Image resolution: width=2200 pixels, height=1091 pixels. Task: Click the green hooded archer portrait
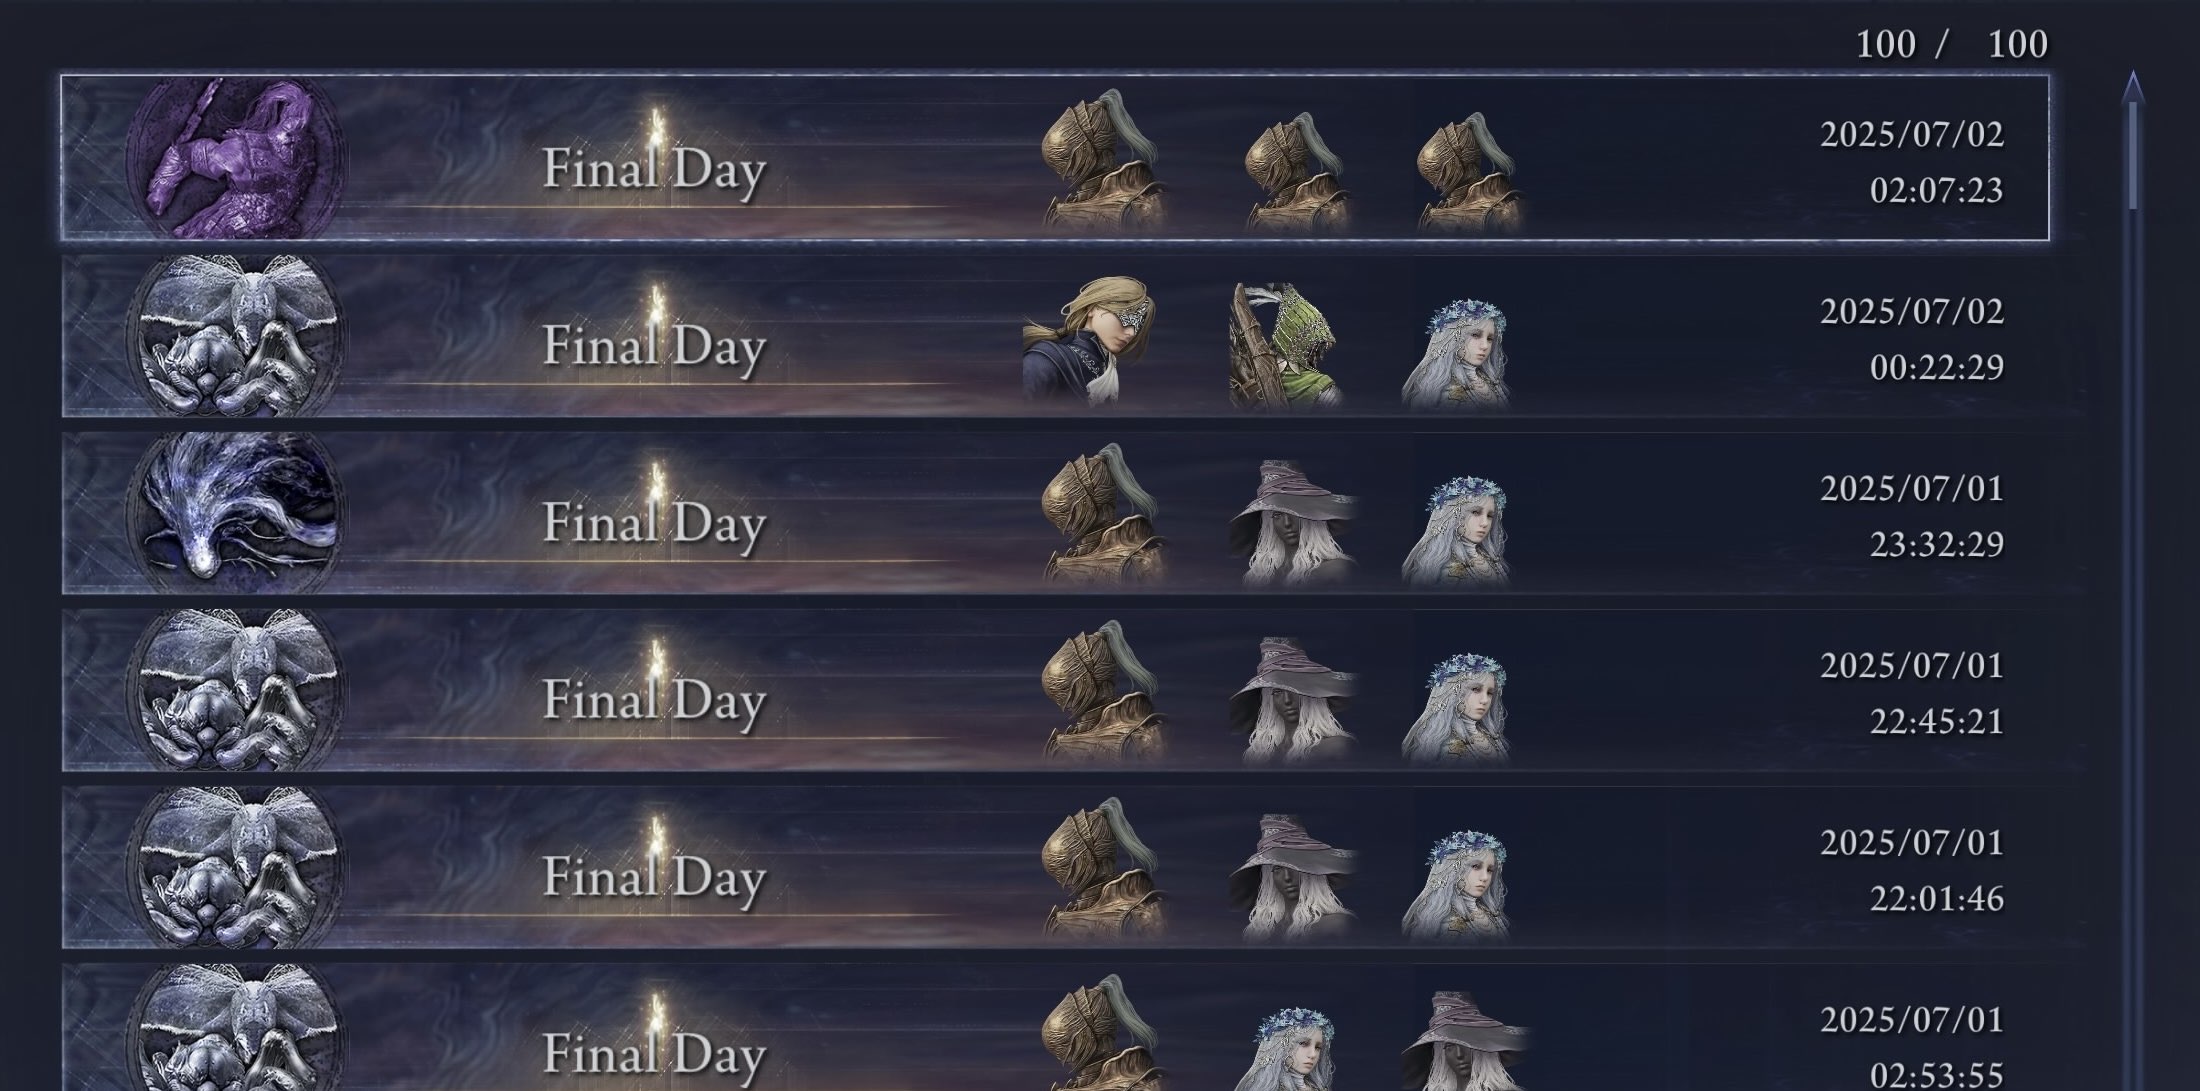click(x=1287, y=345)
